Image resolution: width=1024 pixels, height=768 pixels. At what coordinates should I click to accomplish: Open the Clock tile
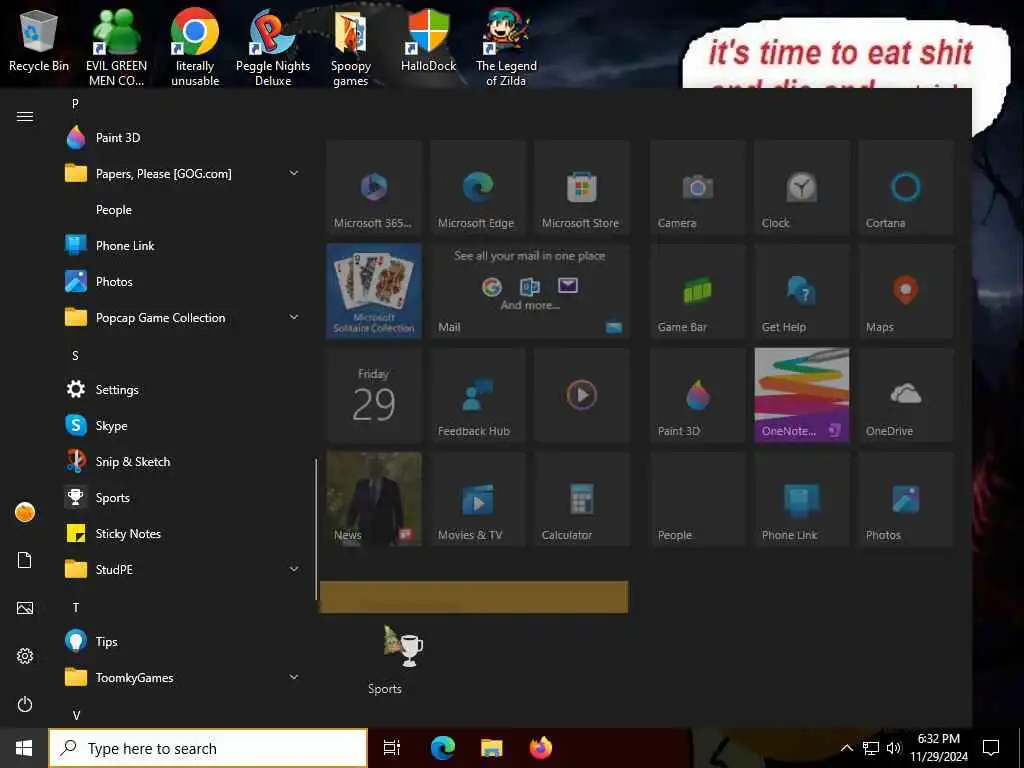802,187
